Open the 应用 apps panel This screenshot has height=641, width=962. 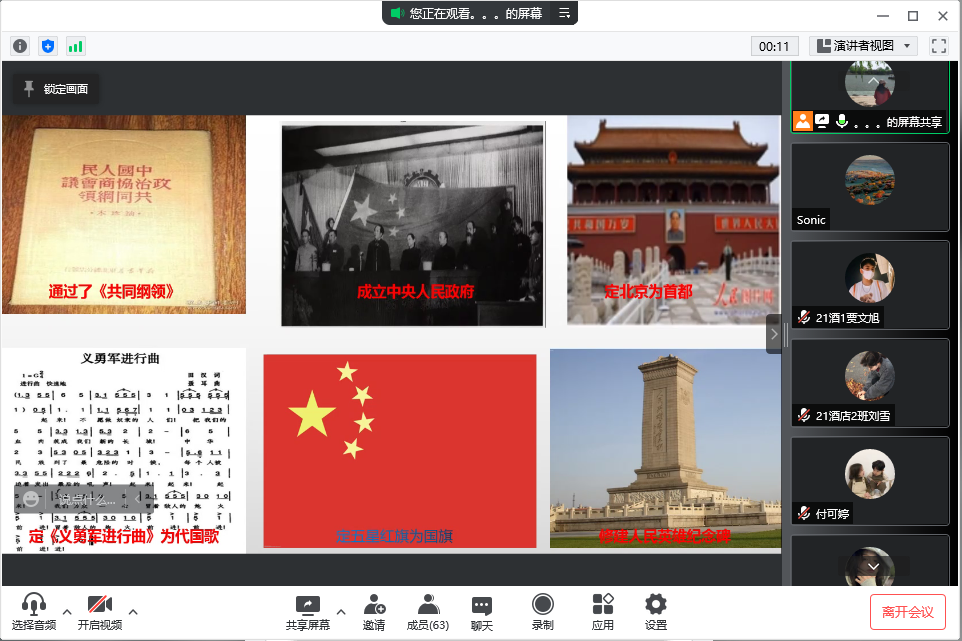coord(603,611)
